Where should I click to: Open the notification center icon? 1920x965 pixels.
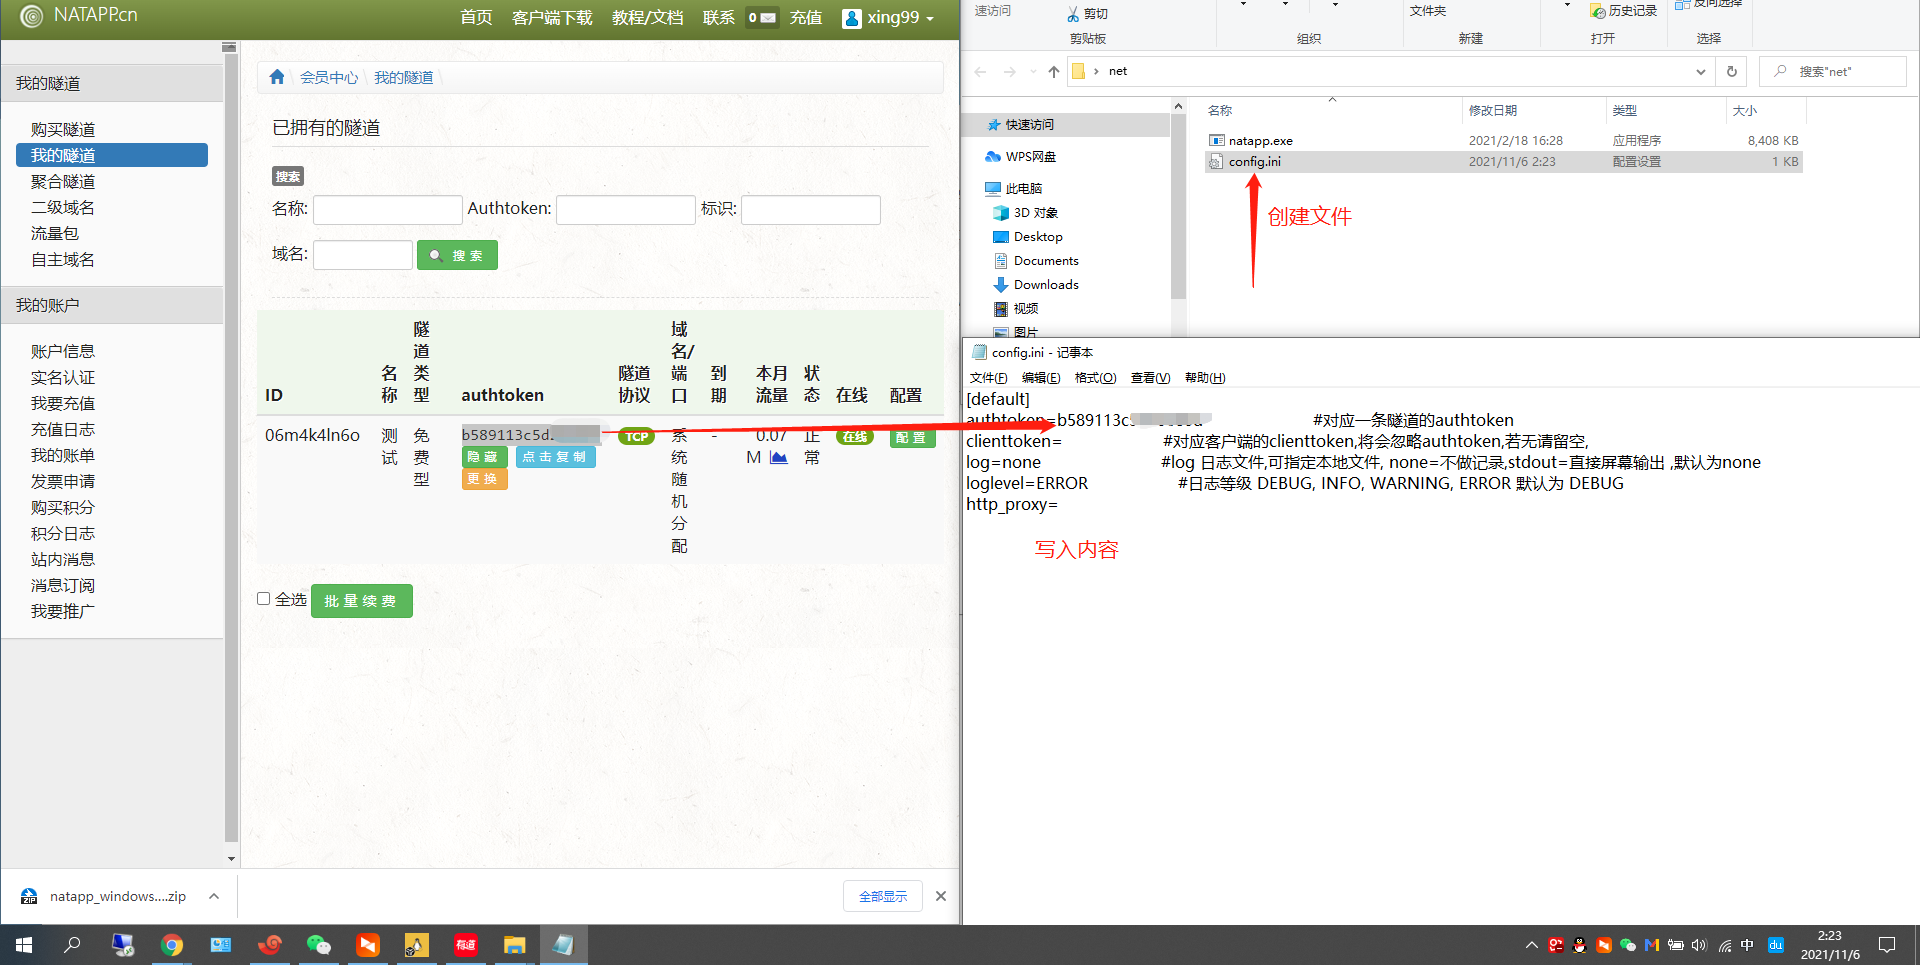pyautogui.click(x=1887, y=945)
